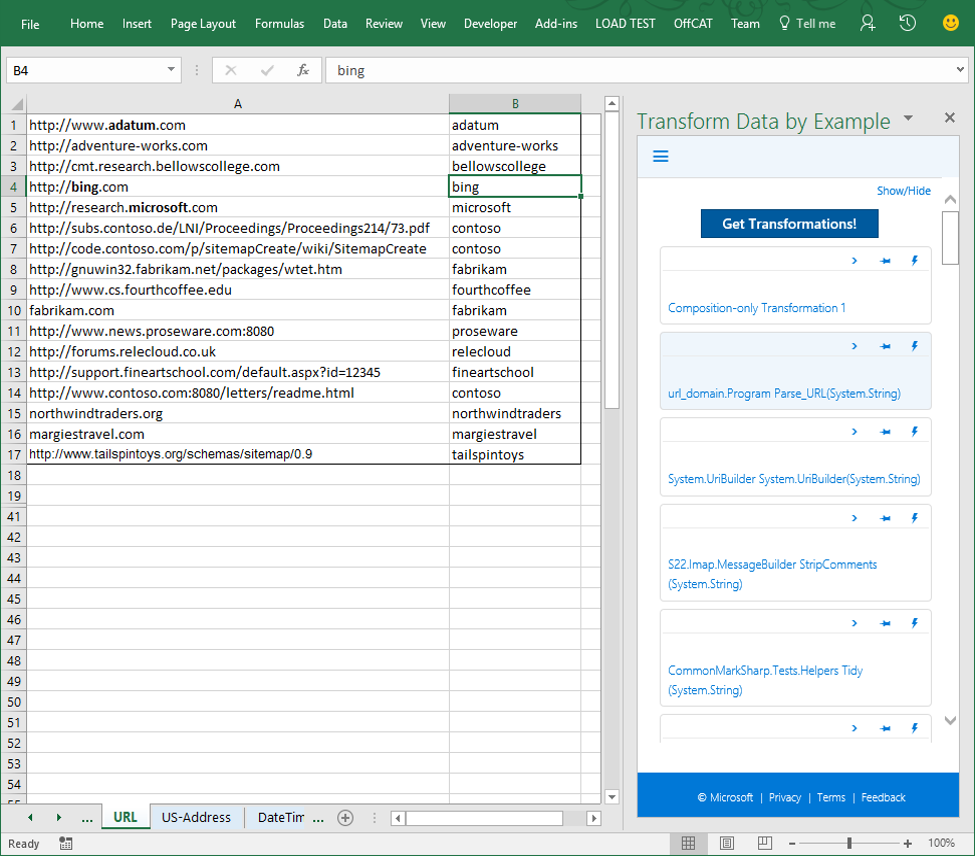
Task: Add a new sheet with plus icon
Action: 346,818
